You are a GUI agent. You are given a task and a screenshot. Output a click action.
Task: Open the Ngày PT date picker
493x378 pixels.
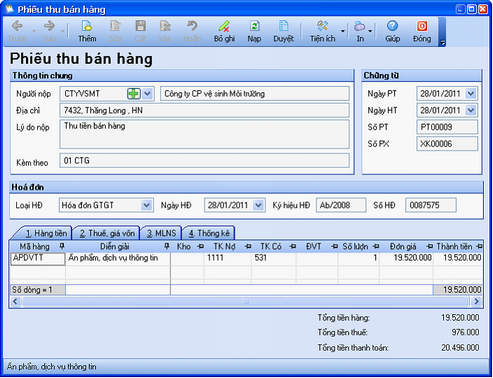[471, 94]
